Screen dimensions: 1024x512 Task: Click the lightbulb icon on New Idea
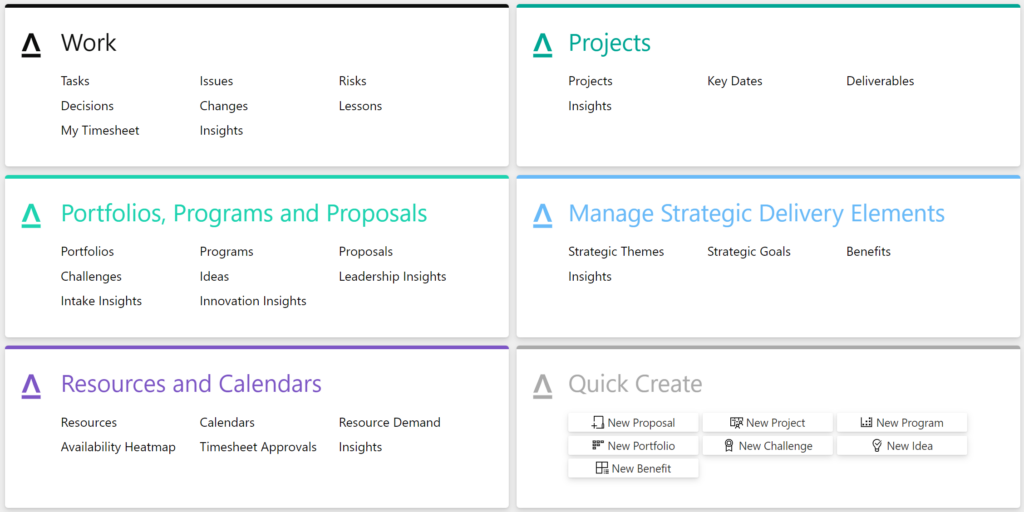(x=877, y=445)
